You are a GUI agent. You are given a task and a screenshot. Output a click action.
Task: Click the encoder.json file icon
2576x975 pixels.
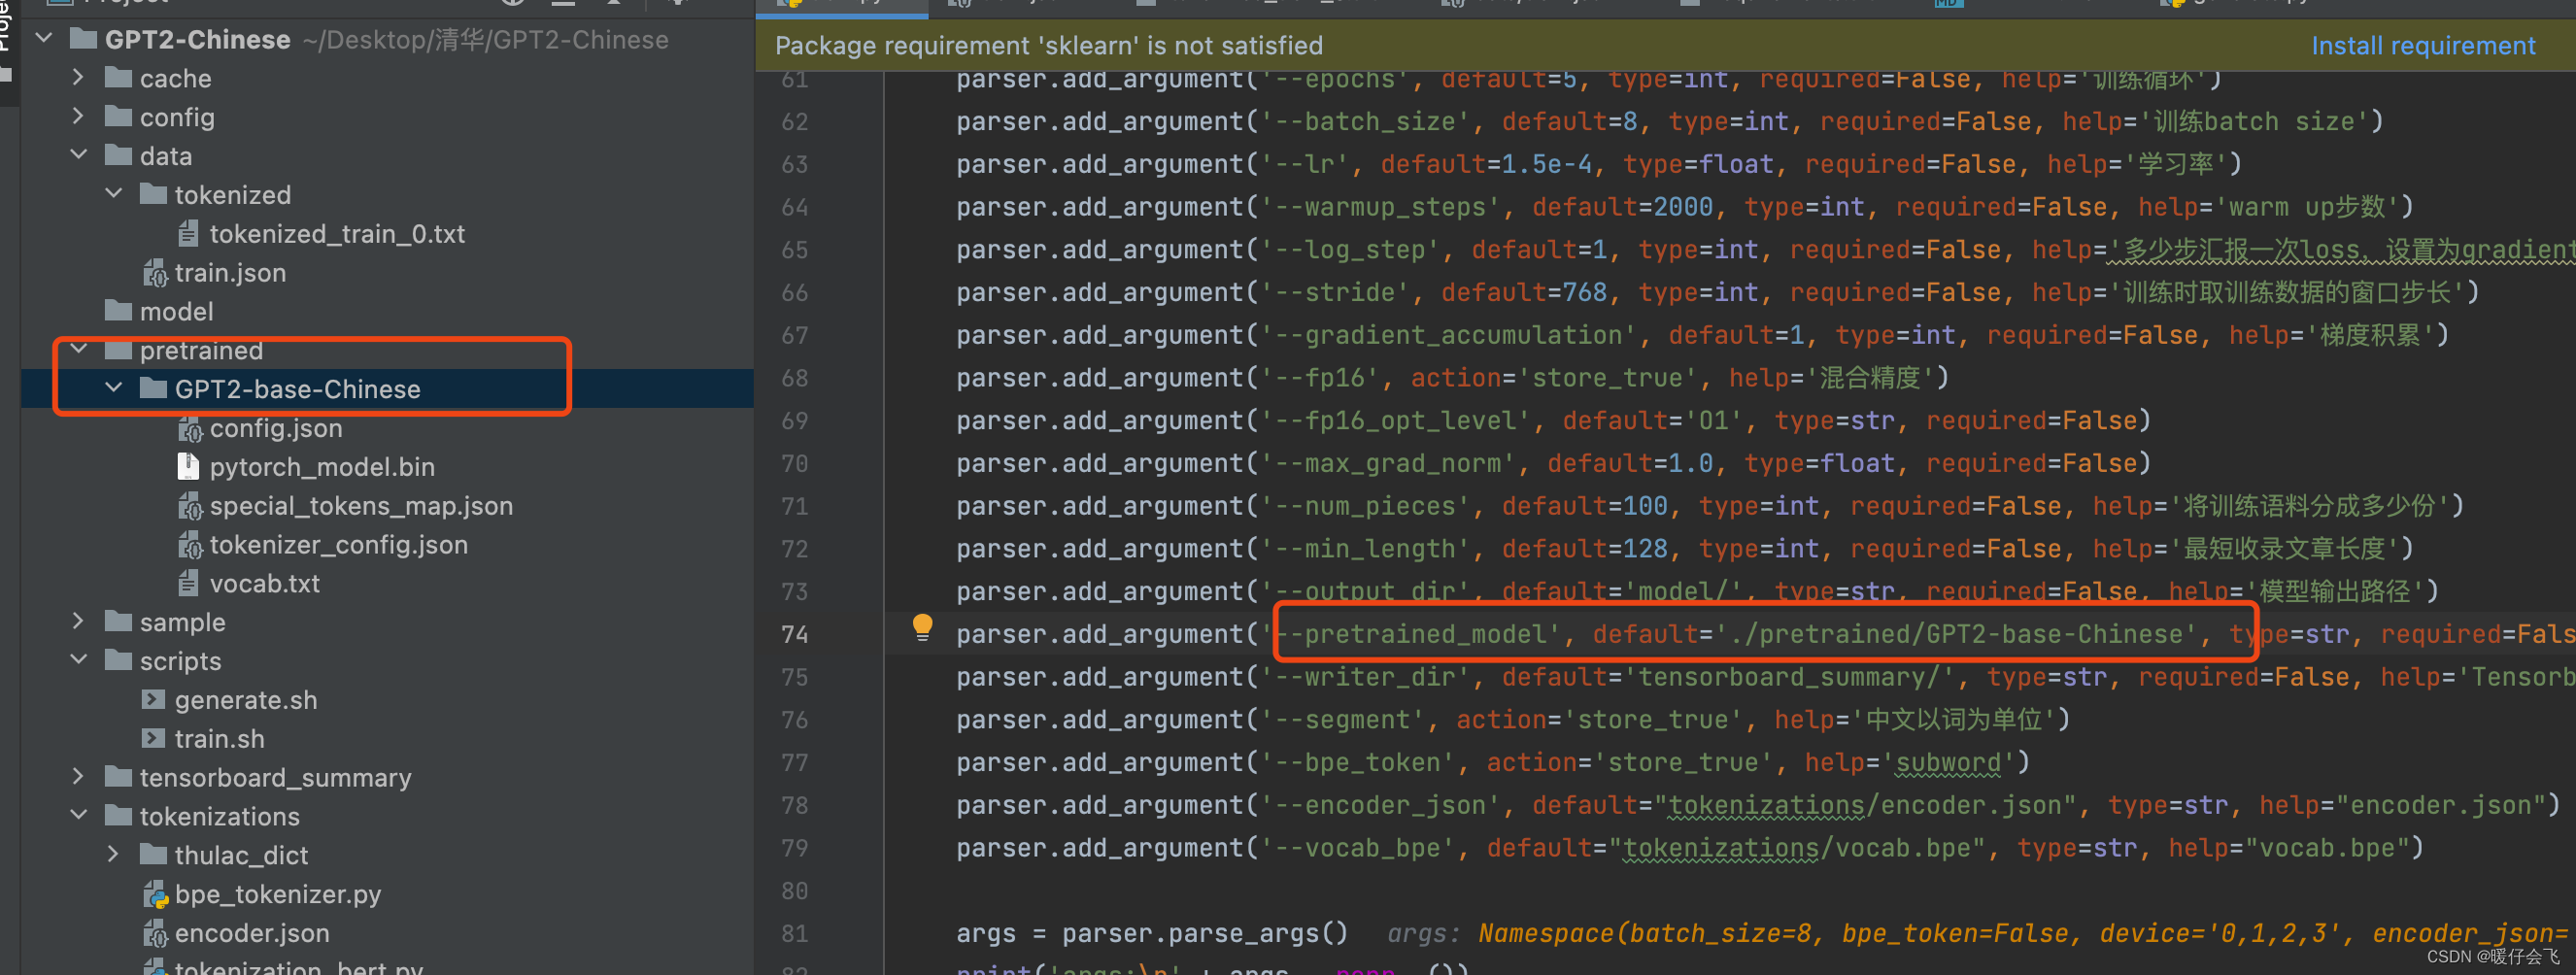[154, 933]
